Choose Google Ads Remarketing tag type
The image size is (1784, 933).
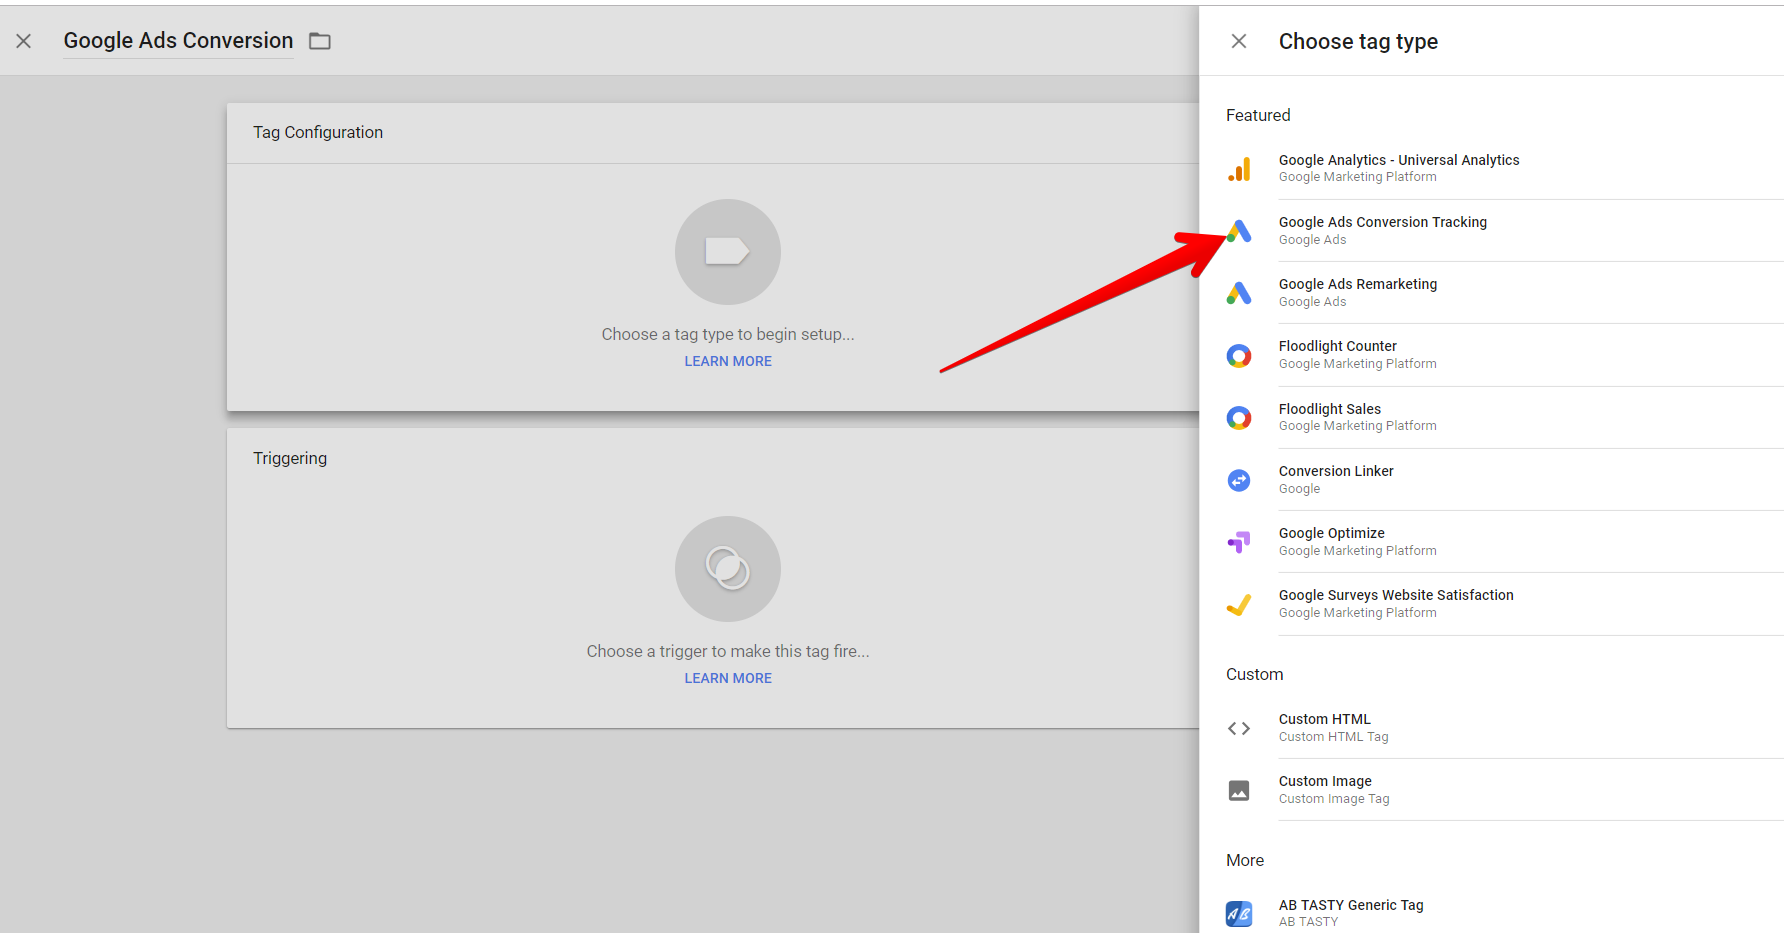1504,293
